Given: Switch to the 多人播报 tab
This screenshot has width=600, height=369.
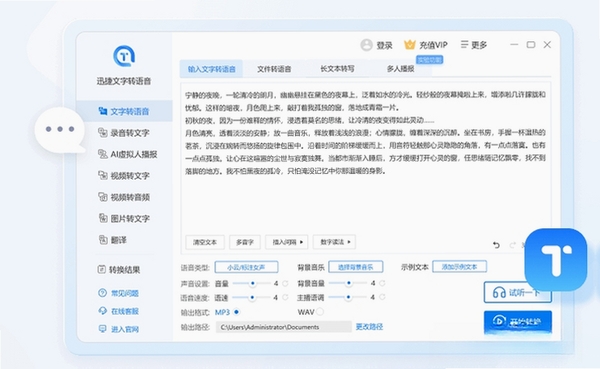Looking at the screenshot, I should tap(401, 69).
